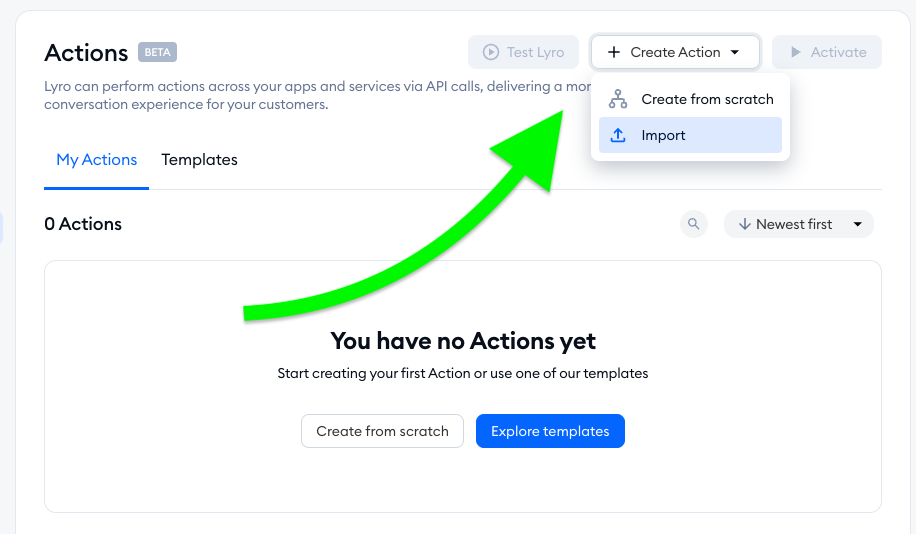Image resolution: width=916 pixels, height=534 pixels.
Task: Collapse the Create Action dropdown caret
Action: coord(735,52)
